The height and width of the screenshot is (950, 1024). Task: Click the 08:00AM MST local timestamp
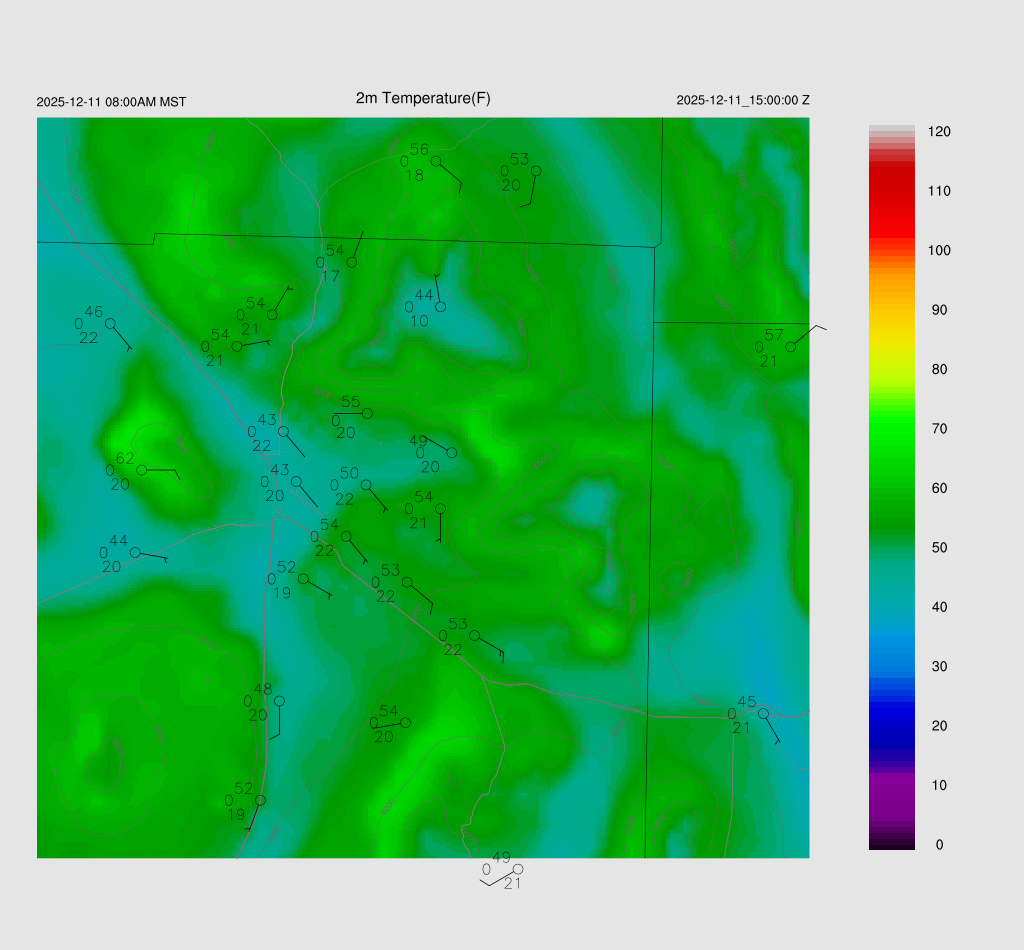[111, 102]
